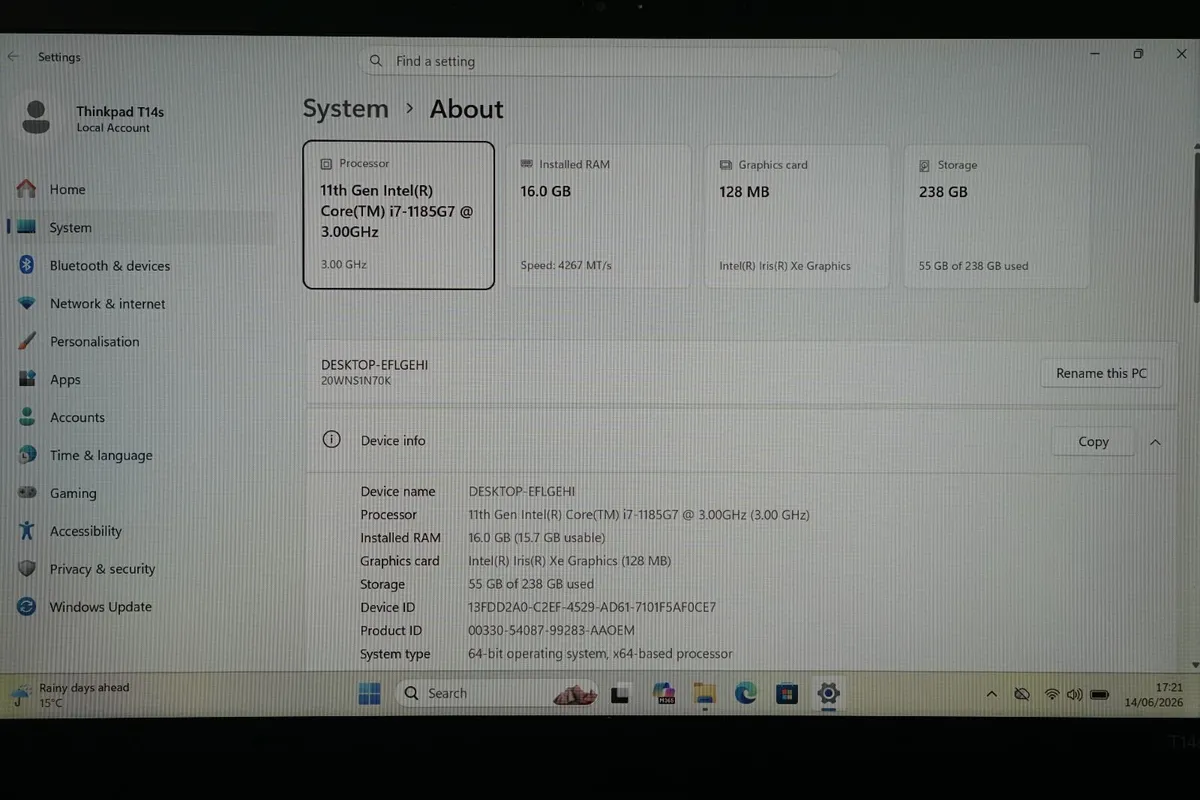The width and height of the screenshot is (1200, 800).
Task: Click the taskbar Search box
Action: coord(496,693)
